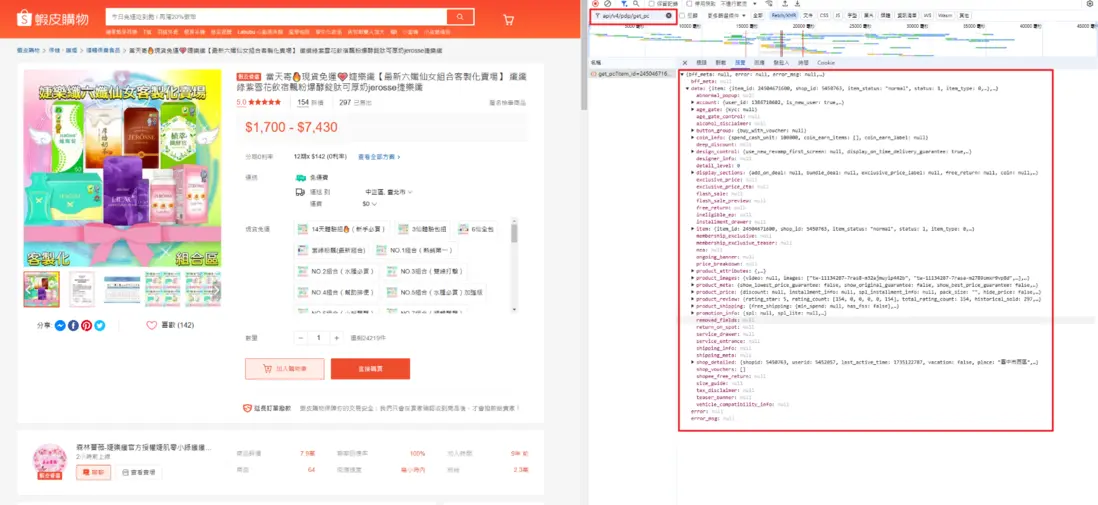
Task: Select the NO.1組合 variation option
Action: pos(414,250)
